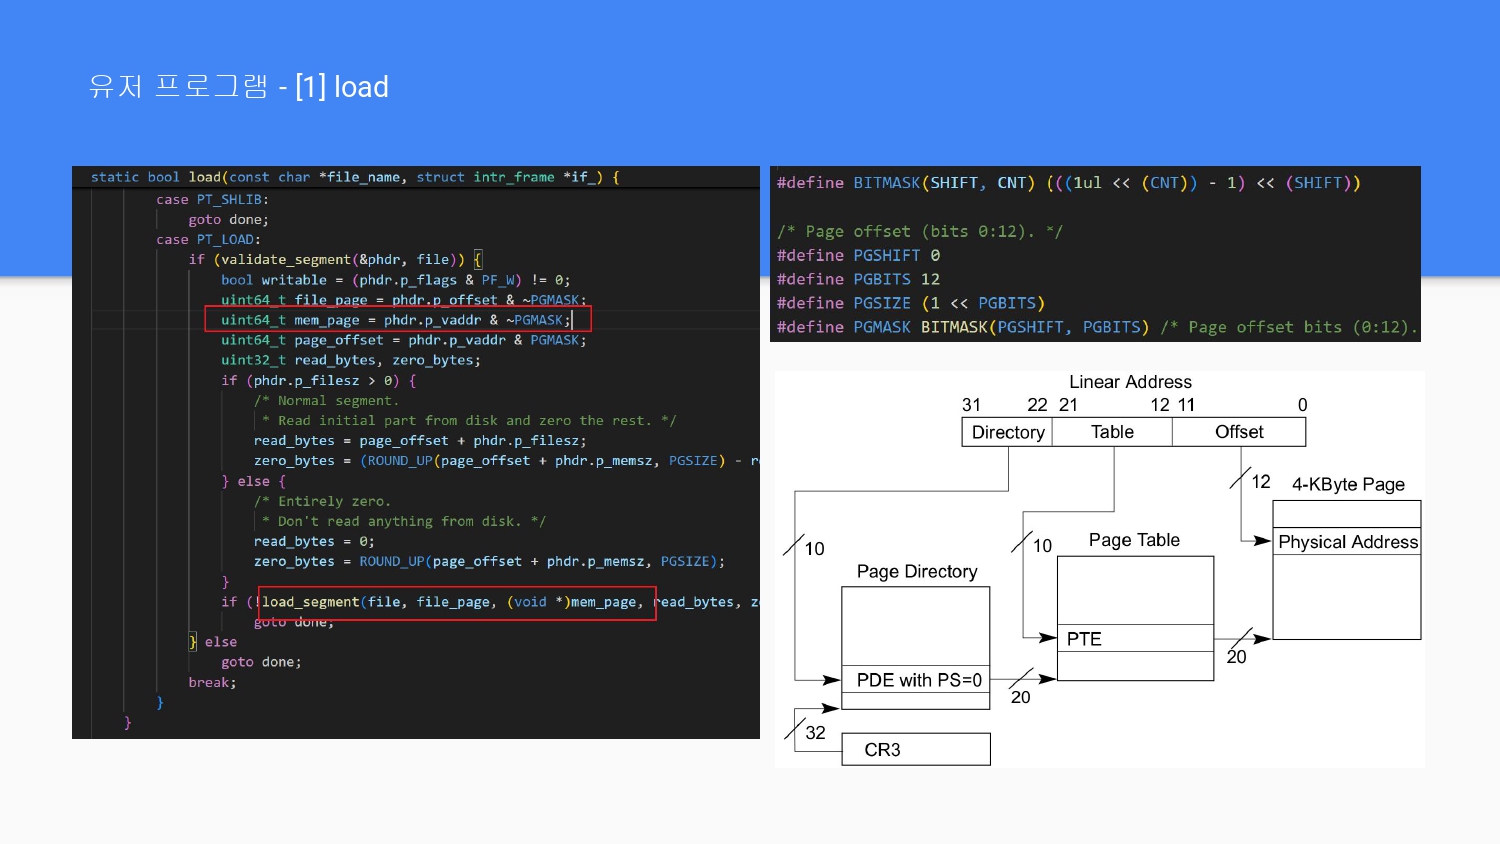Click the 'uint64_t page_offset' code line
This screenshot has width=1500, height=844.
403,340
